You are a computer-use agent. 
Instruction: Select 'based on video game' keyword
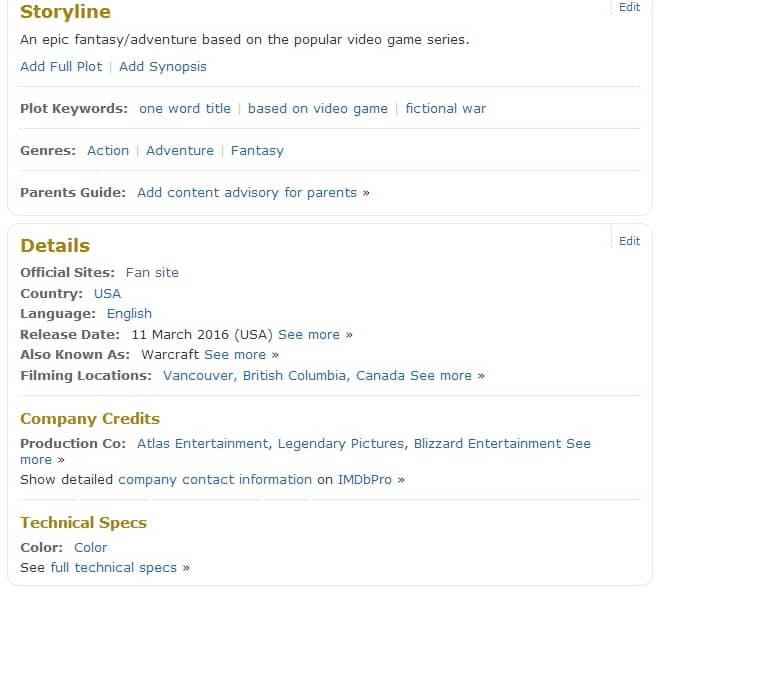point(317,109)
